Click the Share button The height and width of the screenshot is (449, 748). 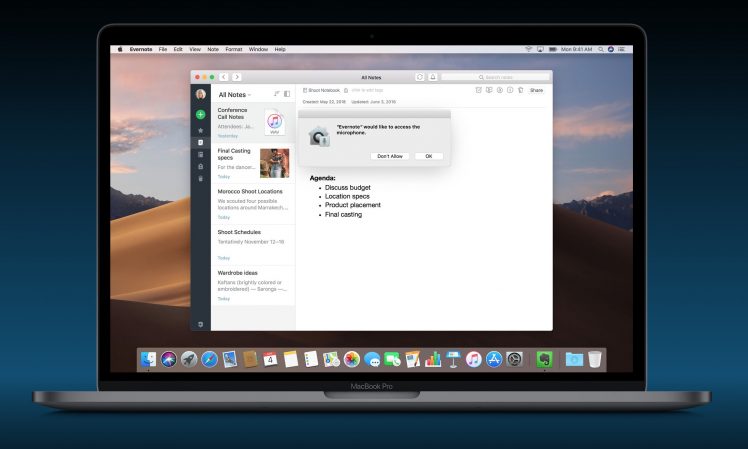(x=536, y=90)
